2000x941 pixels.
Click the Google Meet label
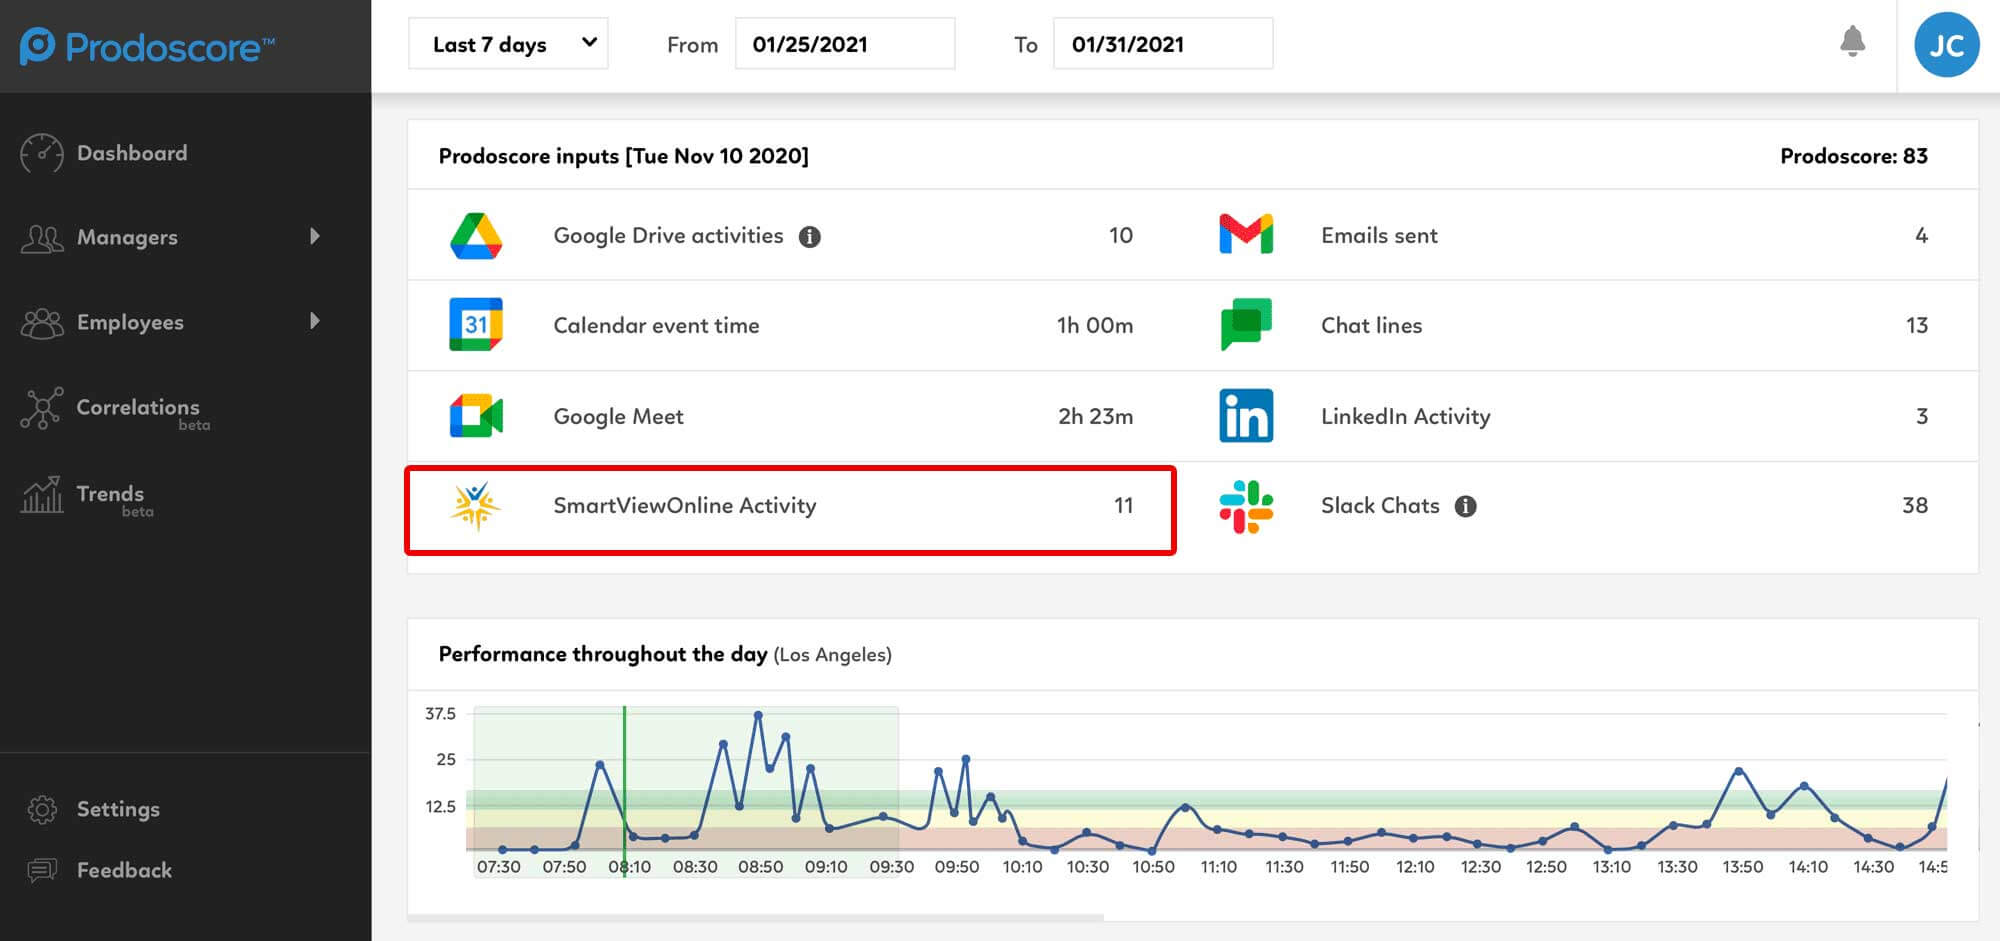(x=618, y=416)
